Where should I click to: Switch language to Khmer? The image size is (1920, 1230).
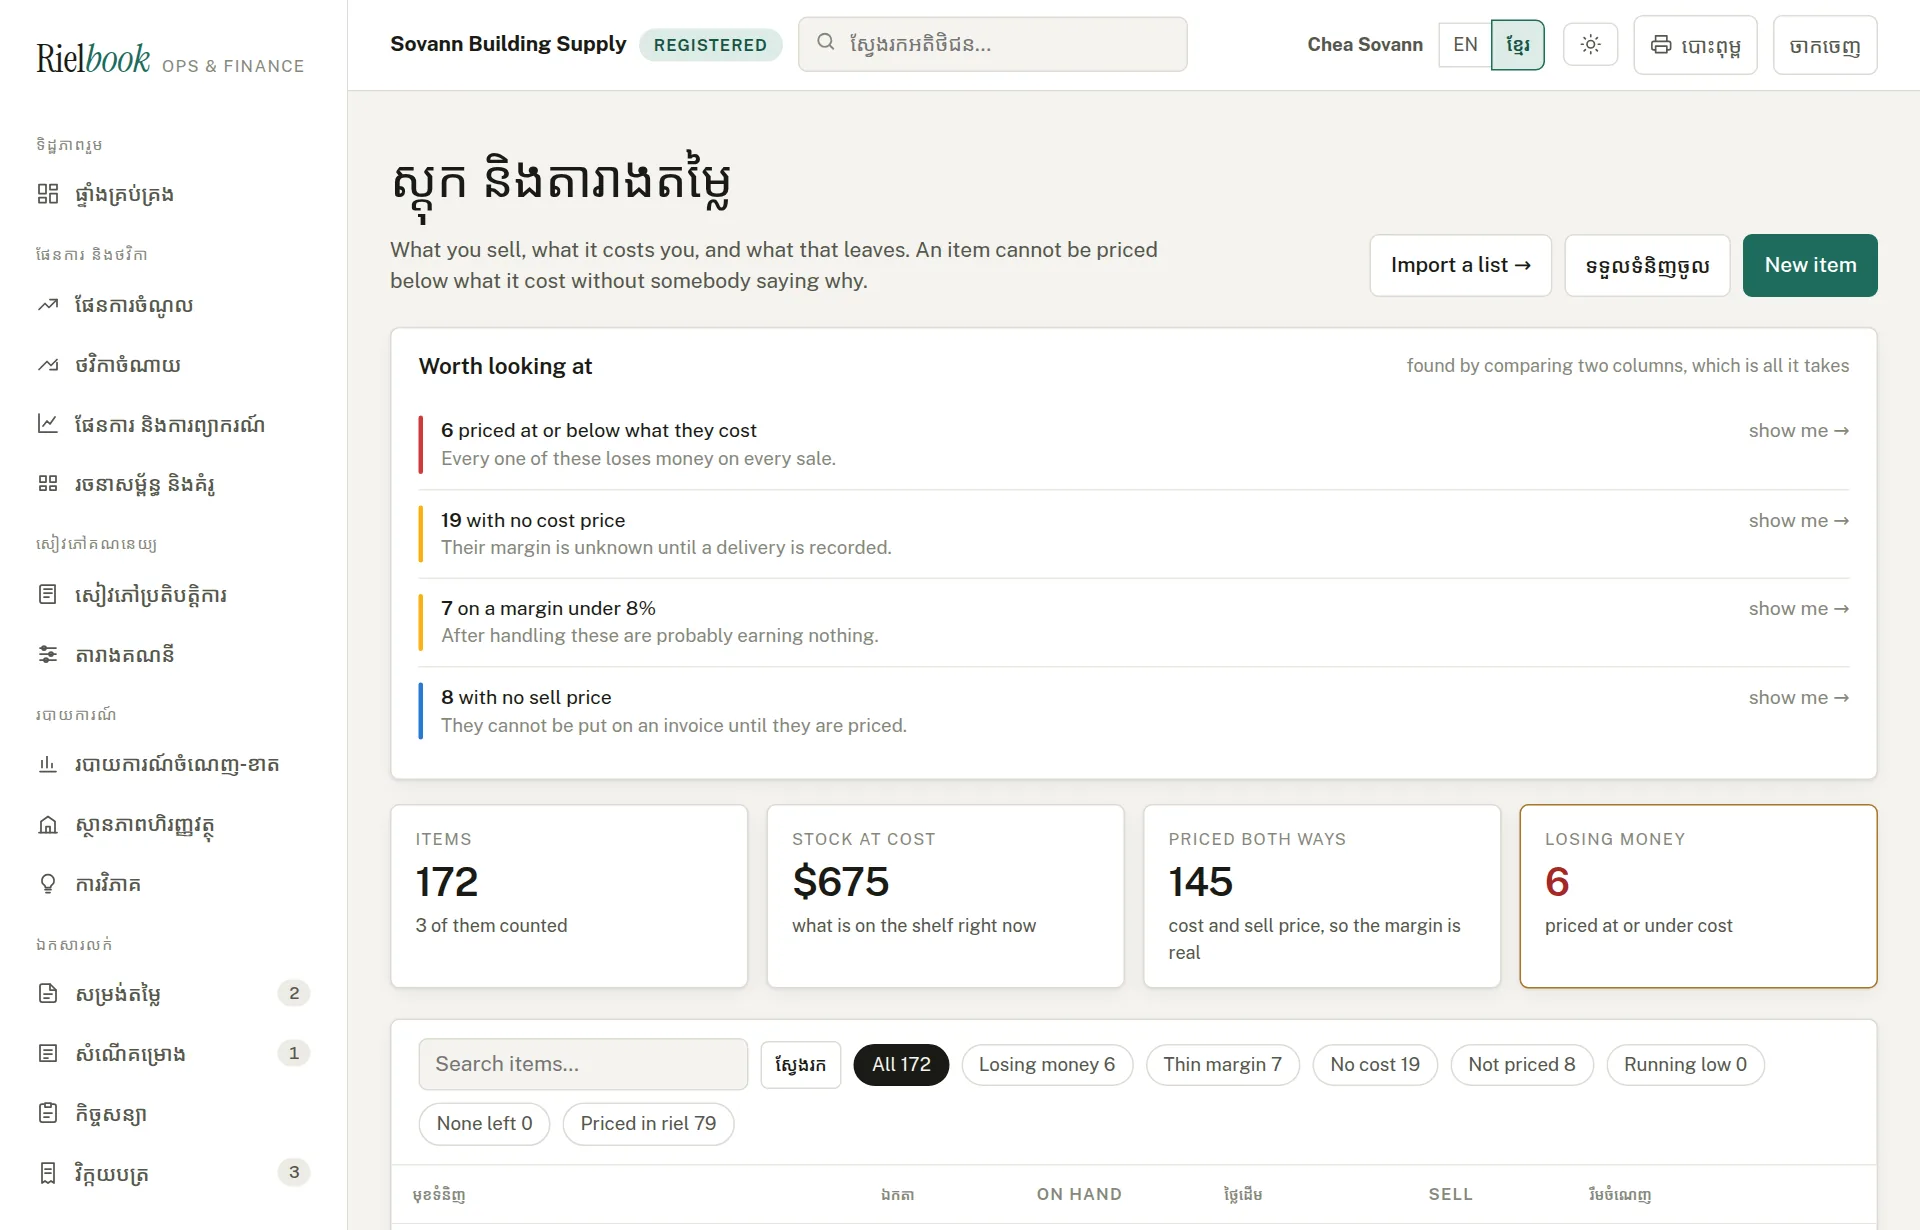pos(1518,45)
